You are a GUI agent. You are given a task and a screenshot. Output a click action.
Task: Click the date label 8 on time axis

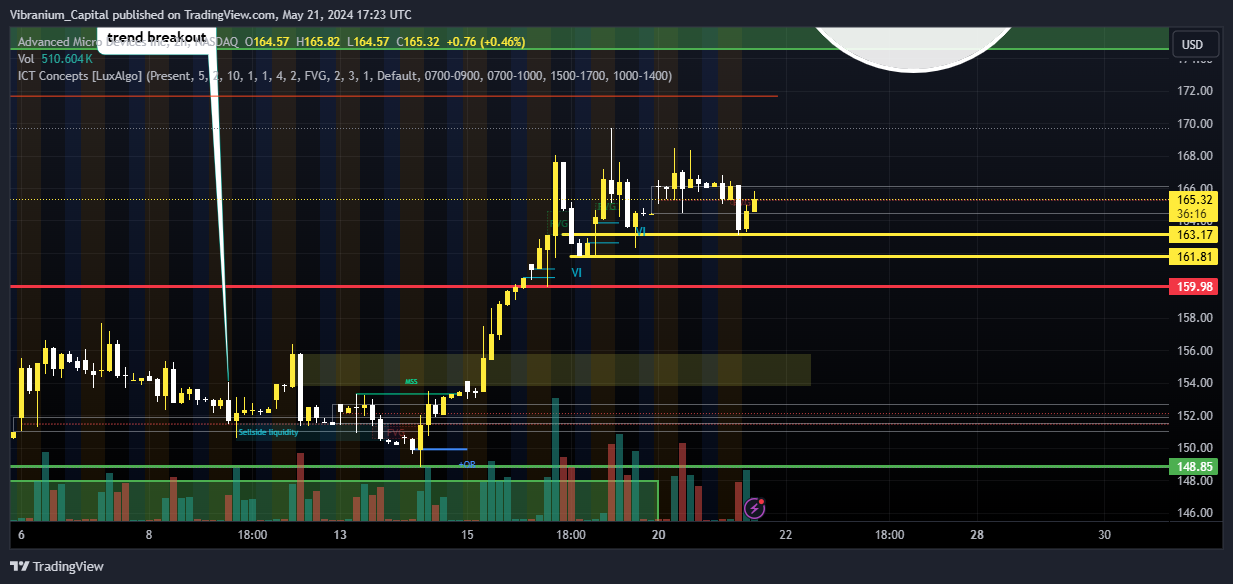click(149, 535)
